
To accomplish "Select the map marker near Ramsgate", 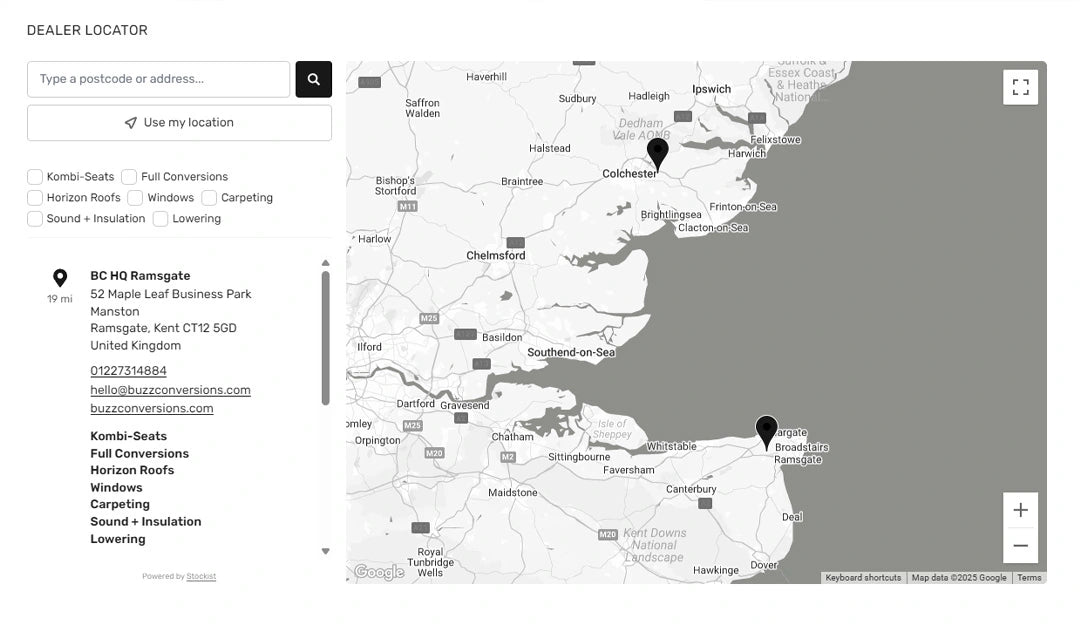I will click(x=766, y=432).
